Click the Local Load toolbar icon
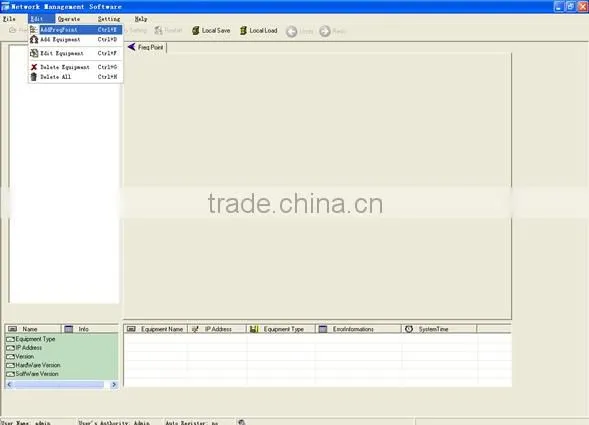The image size is (589, 425). click(243, 30)
